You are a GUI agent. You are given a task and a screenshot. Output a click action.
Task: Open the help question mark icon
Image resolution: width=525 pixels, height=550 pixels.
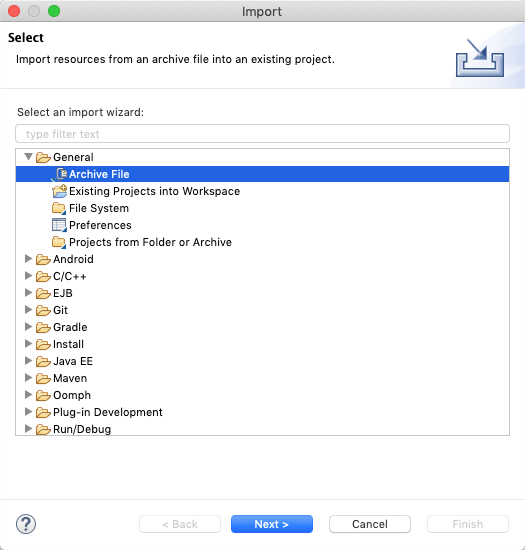26,524
